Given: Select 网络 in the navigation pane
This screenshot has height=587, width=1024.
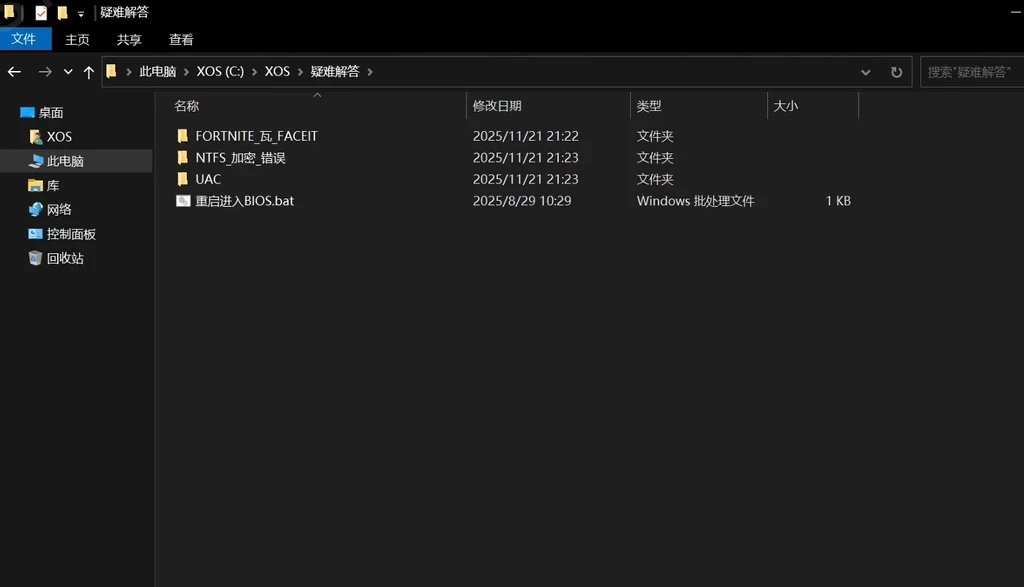Looking at the screenshot, I should point(59,210).
